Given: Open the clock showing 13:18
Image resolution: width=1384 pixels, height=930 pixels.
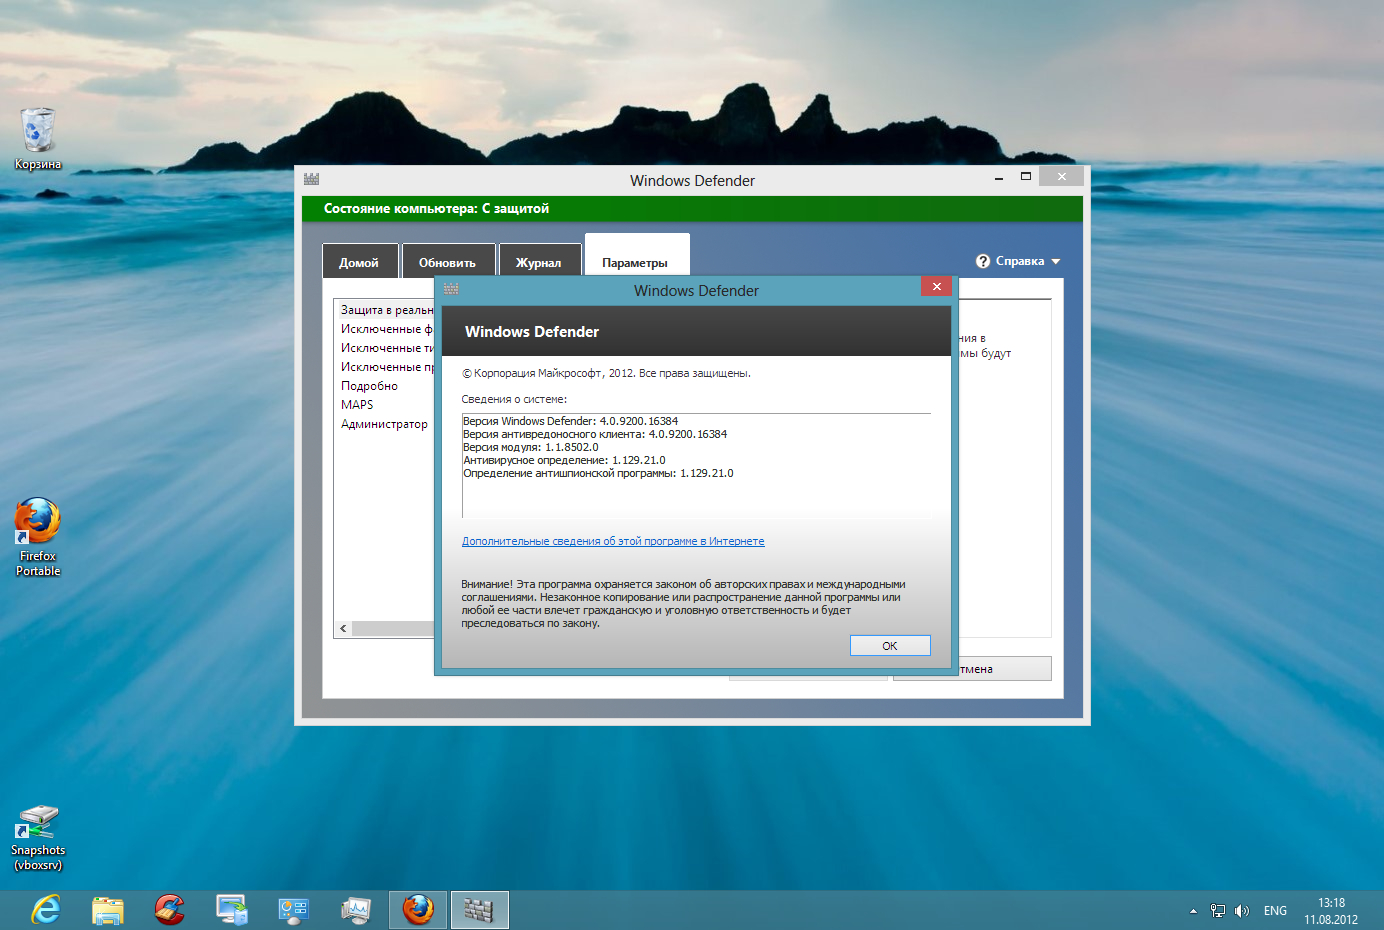Looking at the screenshot, I should [x=1331, y=911].
